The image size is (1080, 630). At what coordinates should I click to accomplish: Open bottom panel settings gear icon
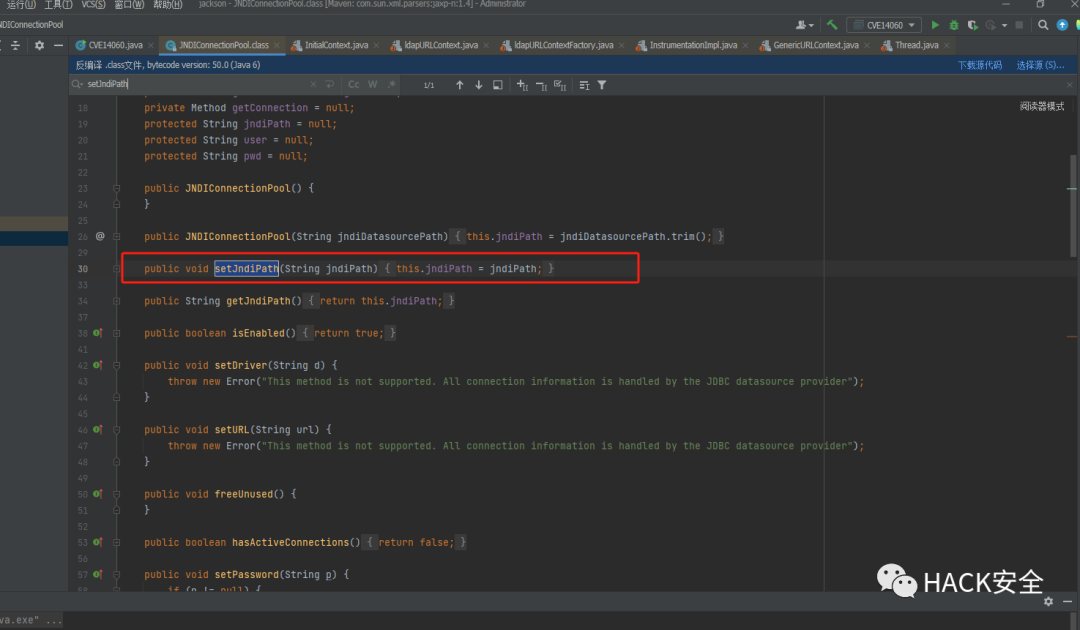point(1048,601)
